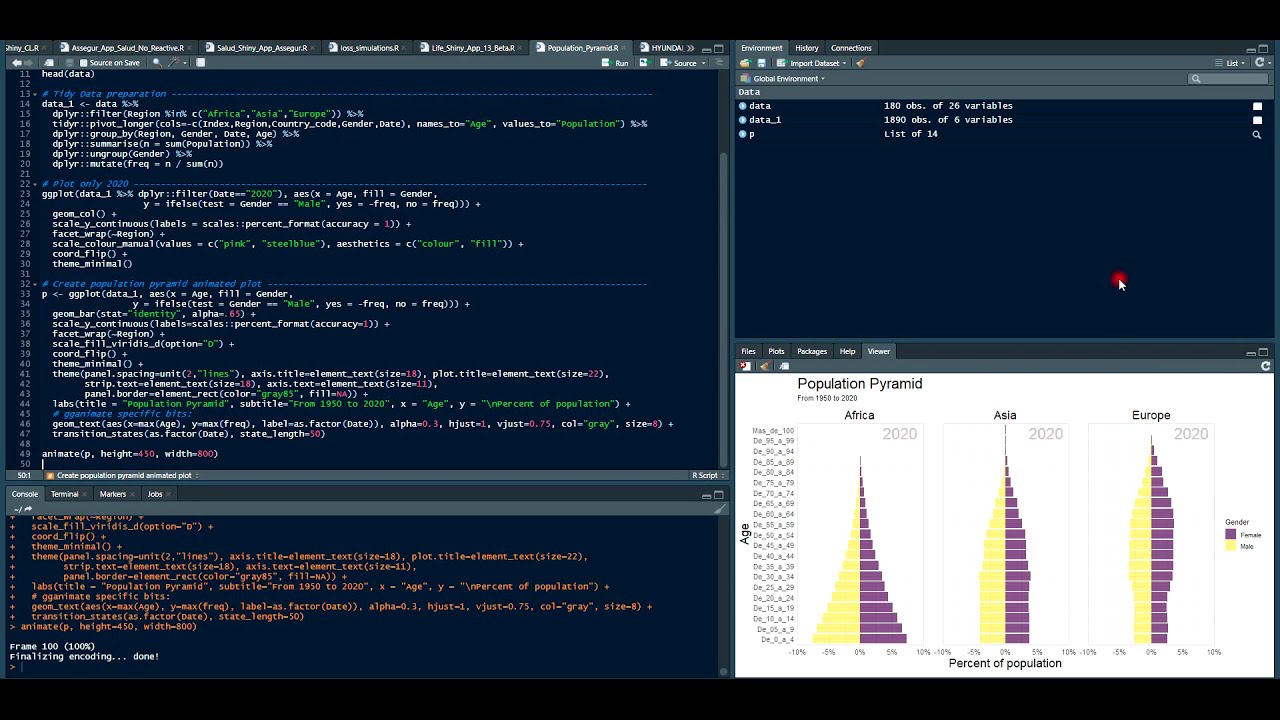The width and height of the screenshot is (1280, 720).
Task: Click the yellow Male legend swatch
Action: click(1231, 546)
